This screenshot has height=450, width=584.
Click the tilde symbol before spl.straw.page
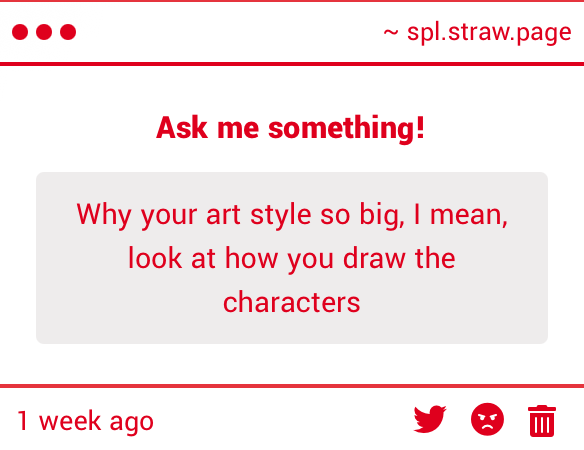(x=391, y=33)
